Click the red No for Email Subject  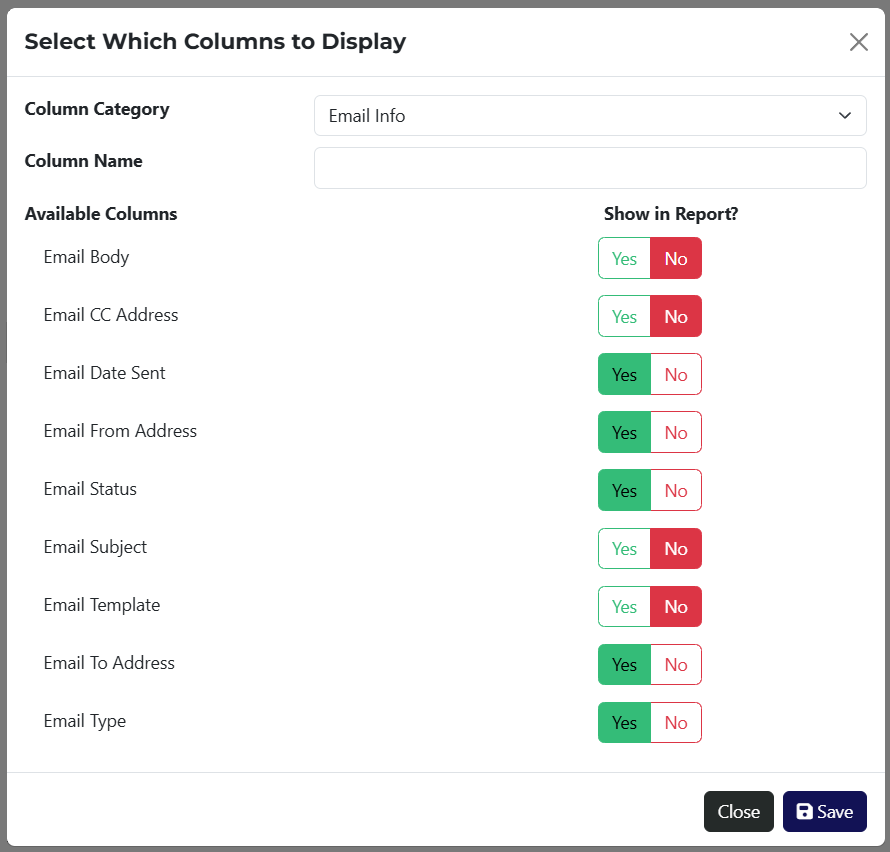tap(676, 548)
